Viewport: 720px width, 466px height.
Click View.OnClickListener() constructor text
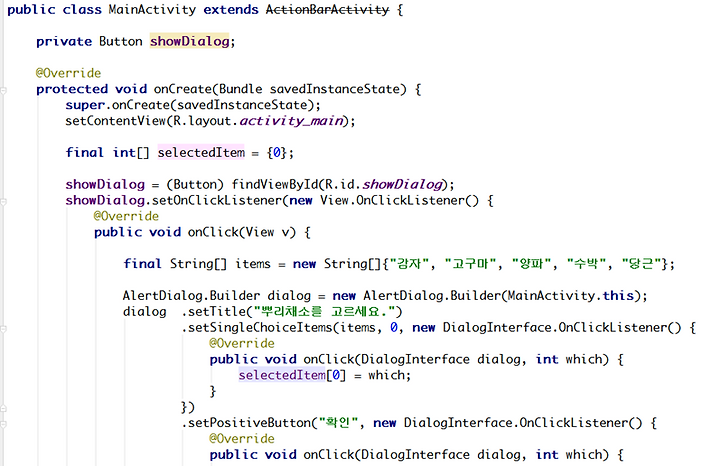(x=399, y=201)
